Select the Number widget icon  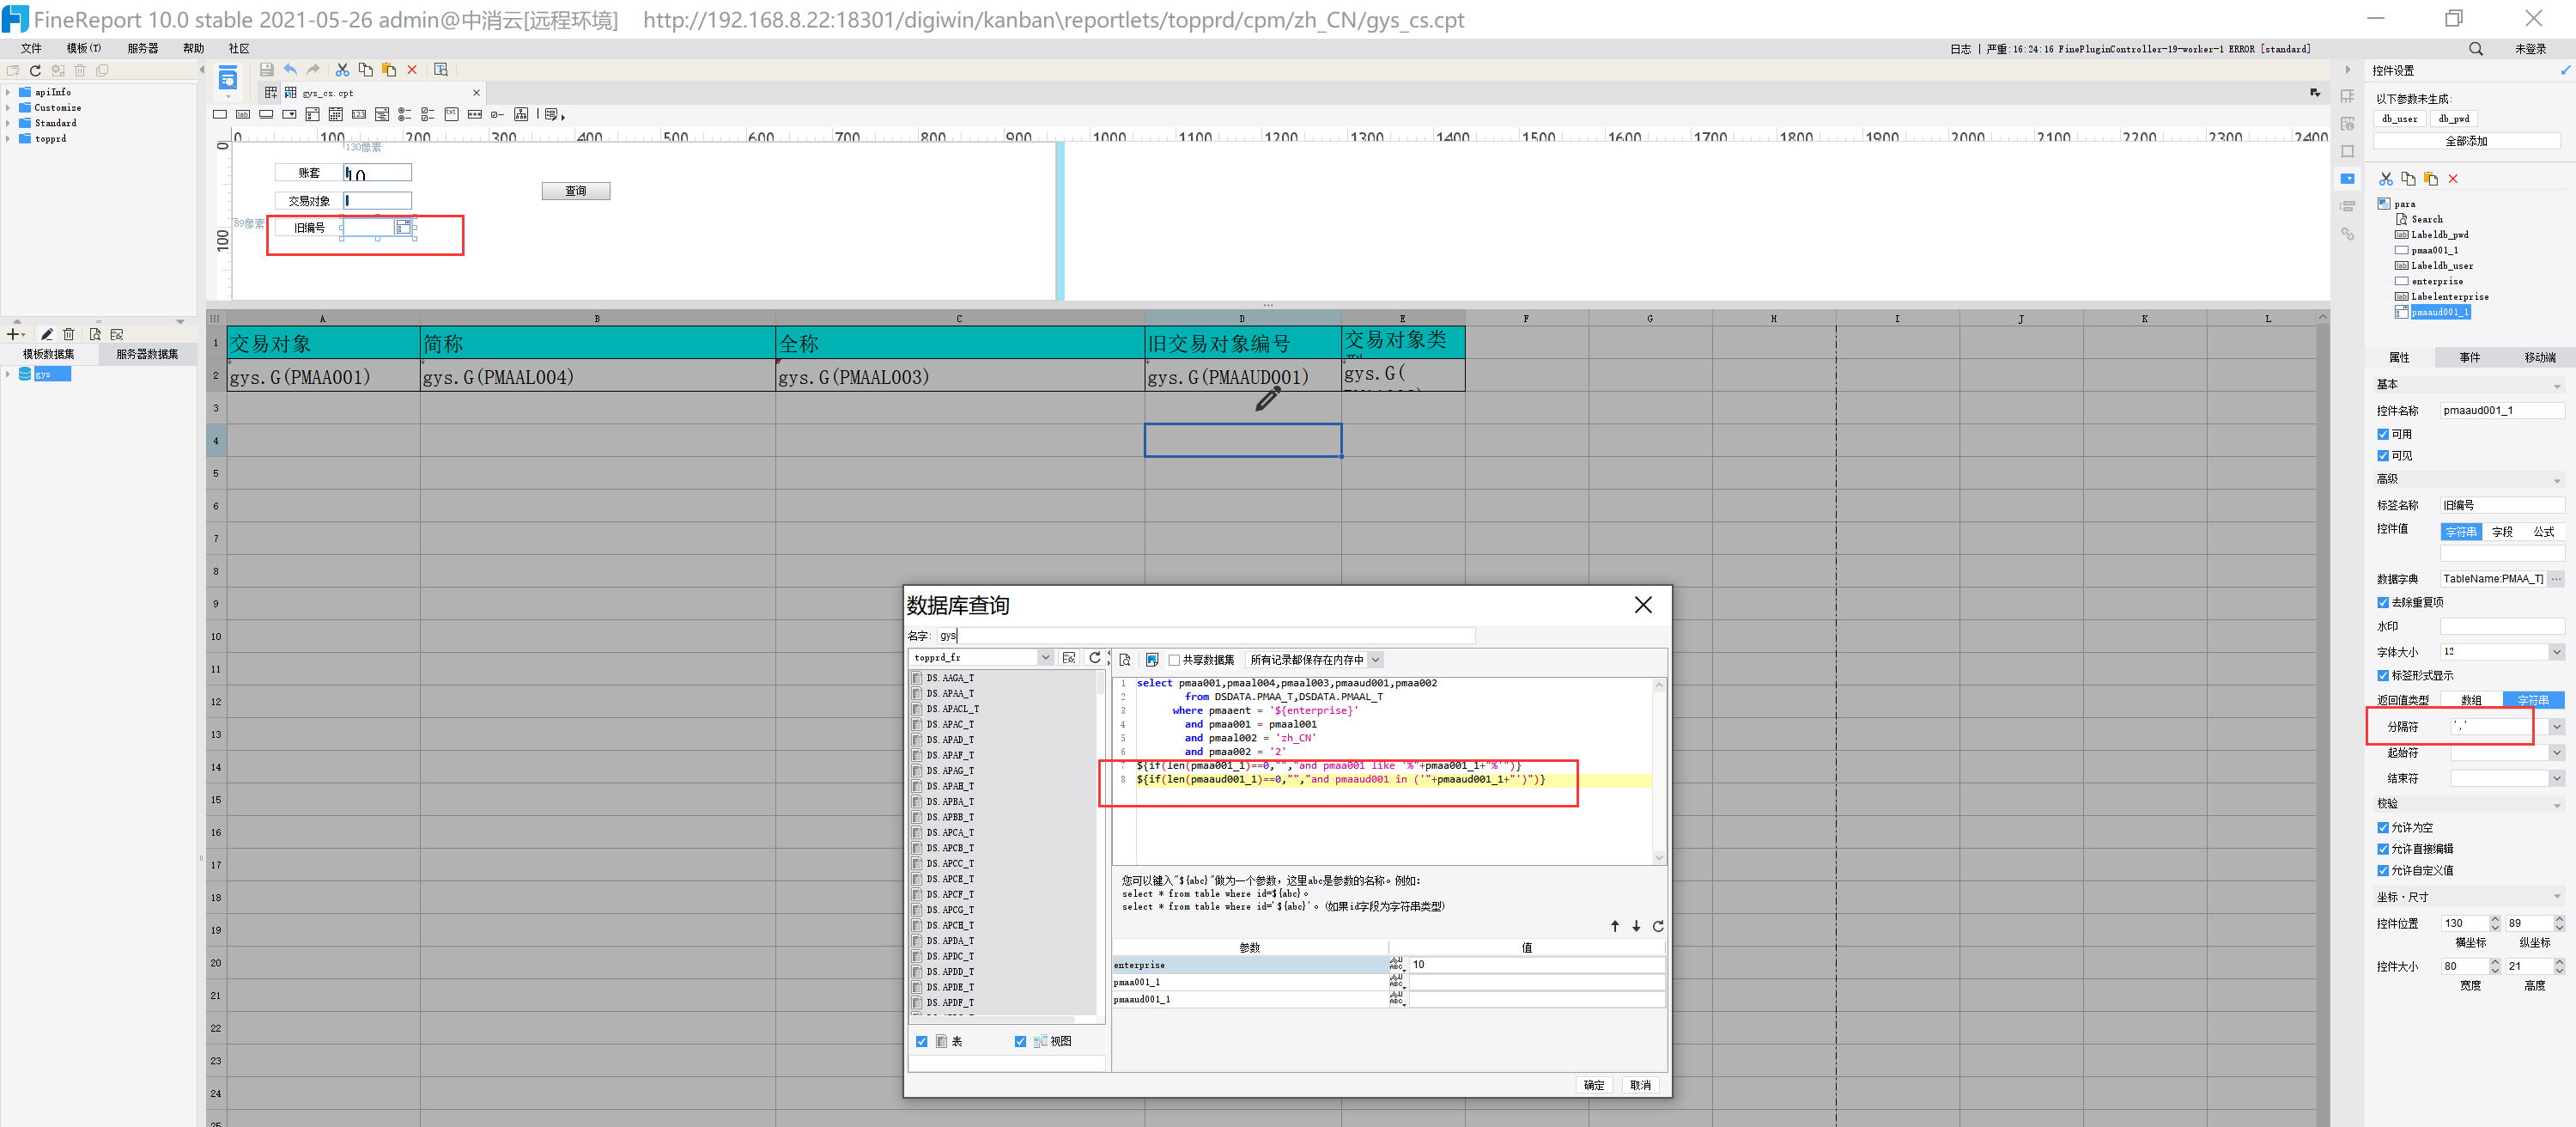pos(359,115)
